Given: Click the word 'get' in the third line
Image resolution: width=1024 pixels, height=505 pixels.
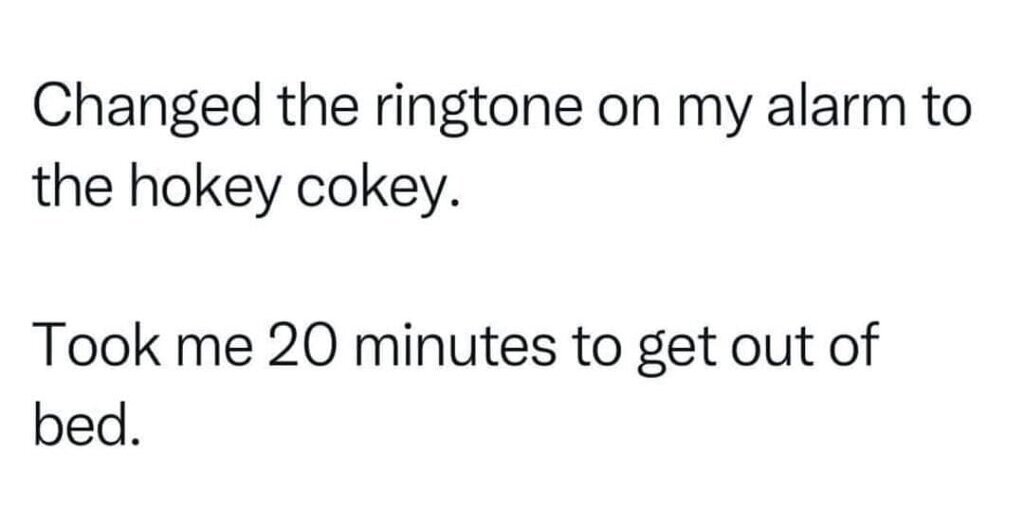Looking at the screenshot, I should click(675, 348).
